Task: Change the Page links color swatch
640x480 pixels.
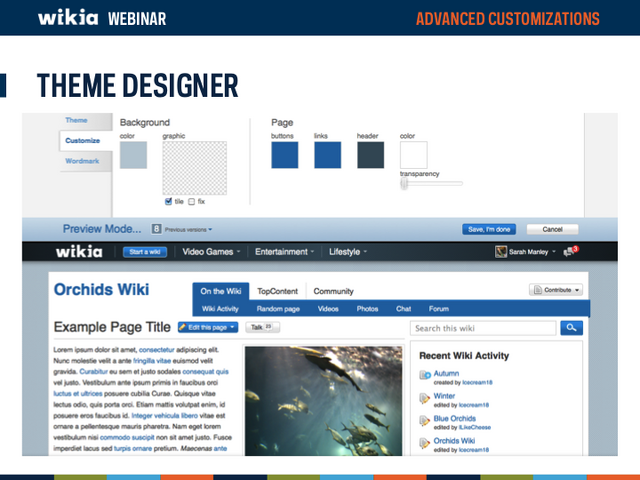Action: point(328,155)
